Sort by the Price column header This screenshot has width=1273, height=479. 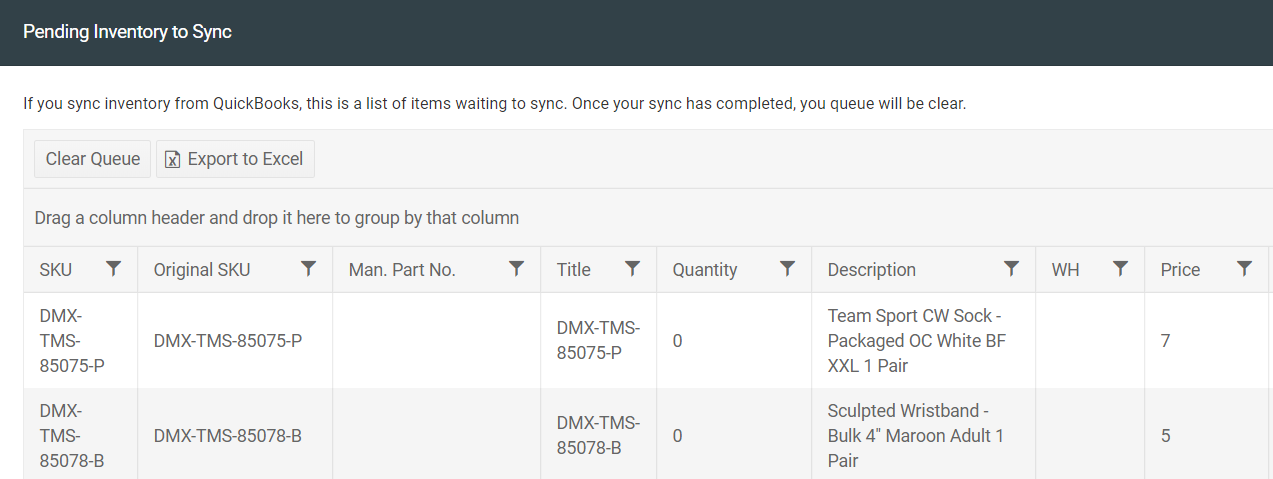(1180, 270)
